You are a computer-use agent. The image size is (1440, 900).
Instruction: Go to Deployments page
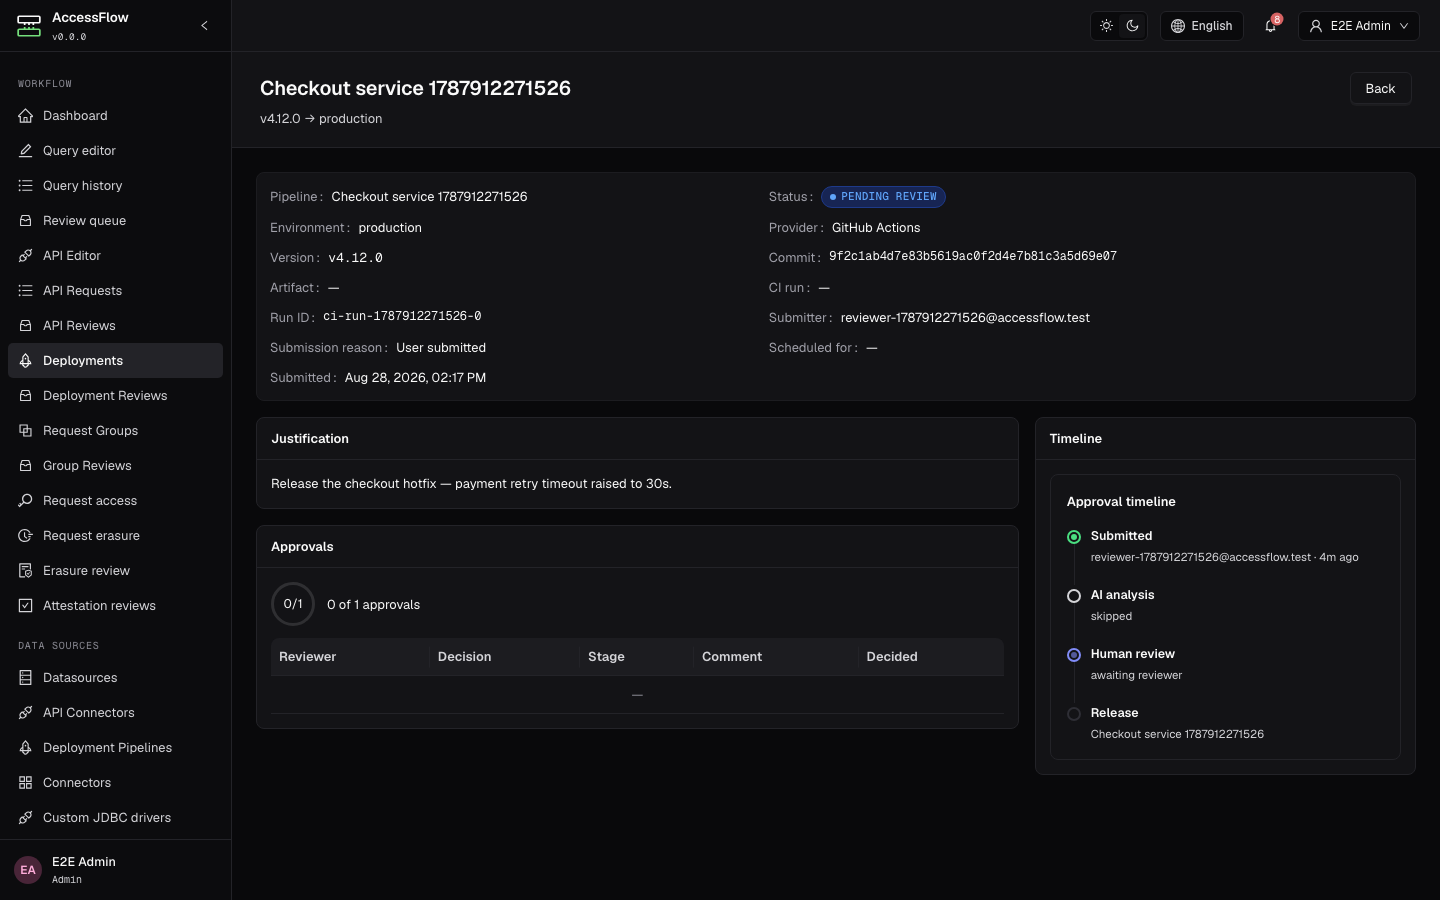pos(115,361)
